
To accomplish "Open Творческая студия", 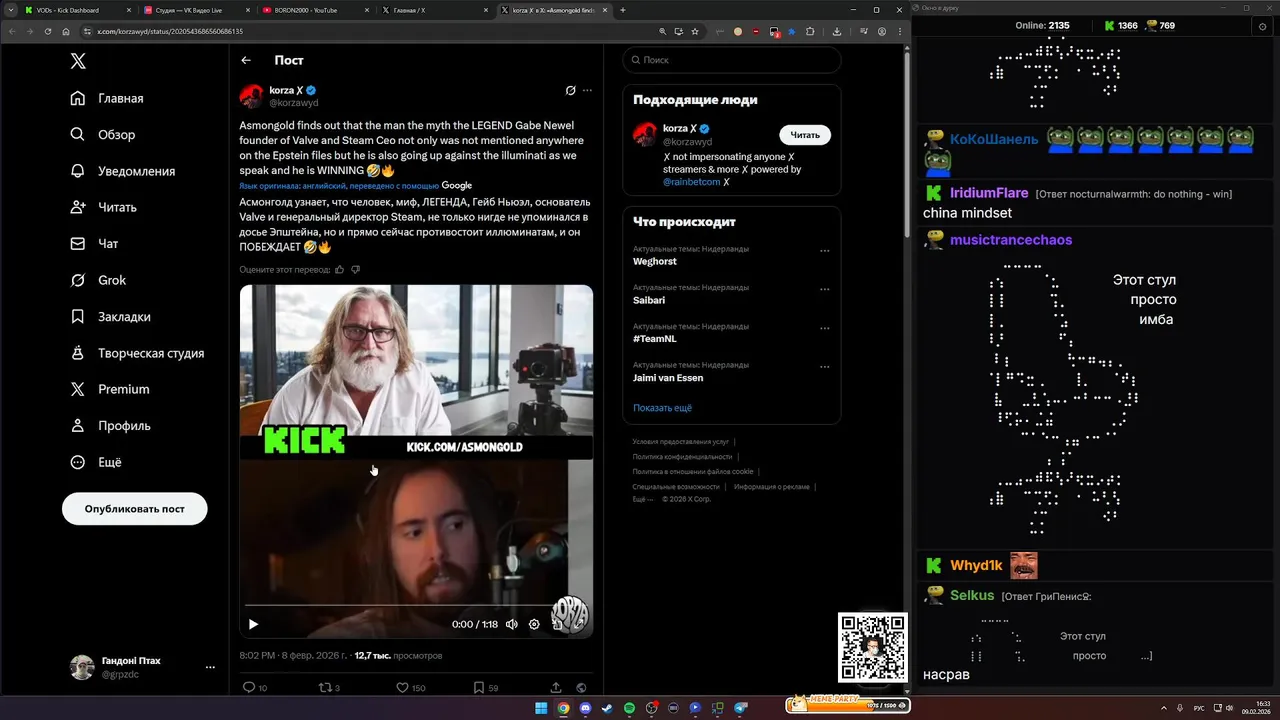I will click(x=137, y=353).
